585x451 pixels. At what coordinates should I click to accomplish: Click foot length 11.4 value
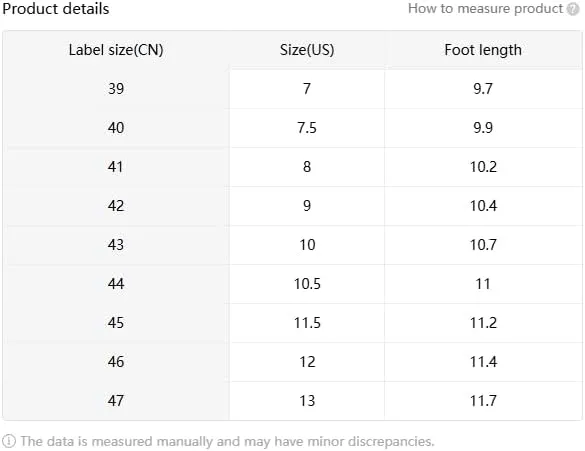pos(483,362)
